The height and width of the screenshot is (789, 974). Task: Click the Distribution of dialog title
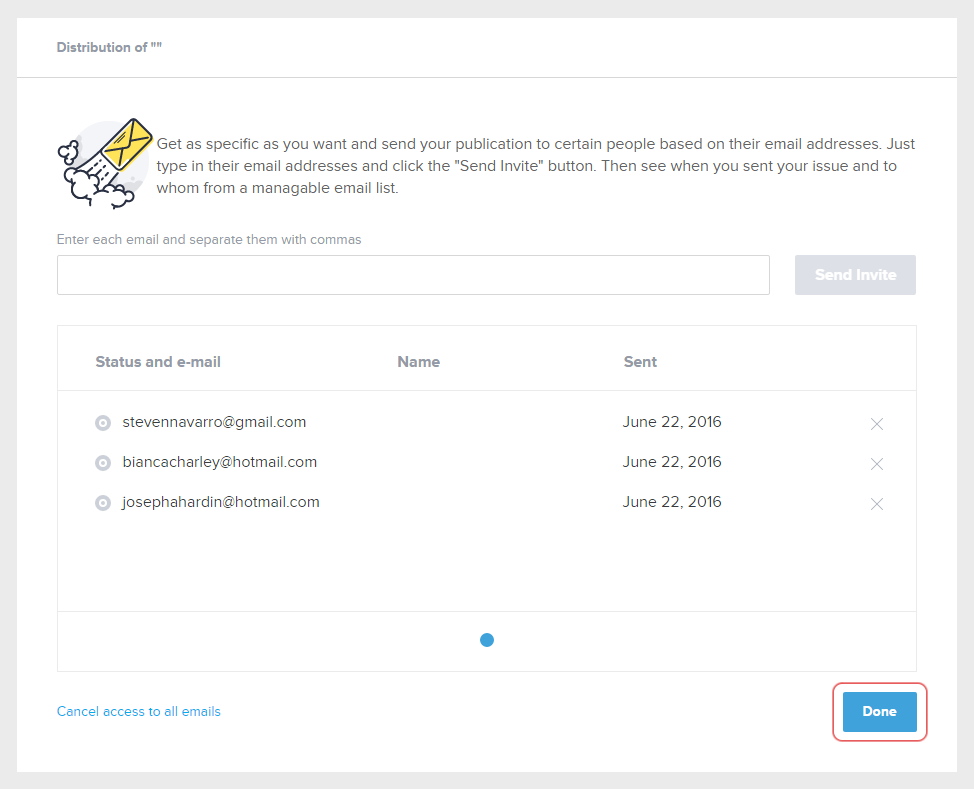tap(109, 47)
